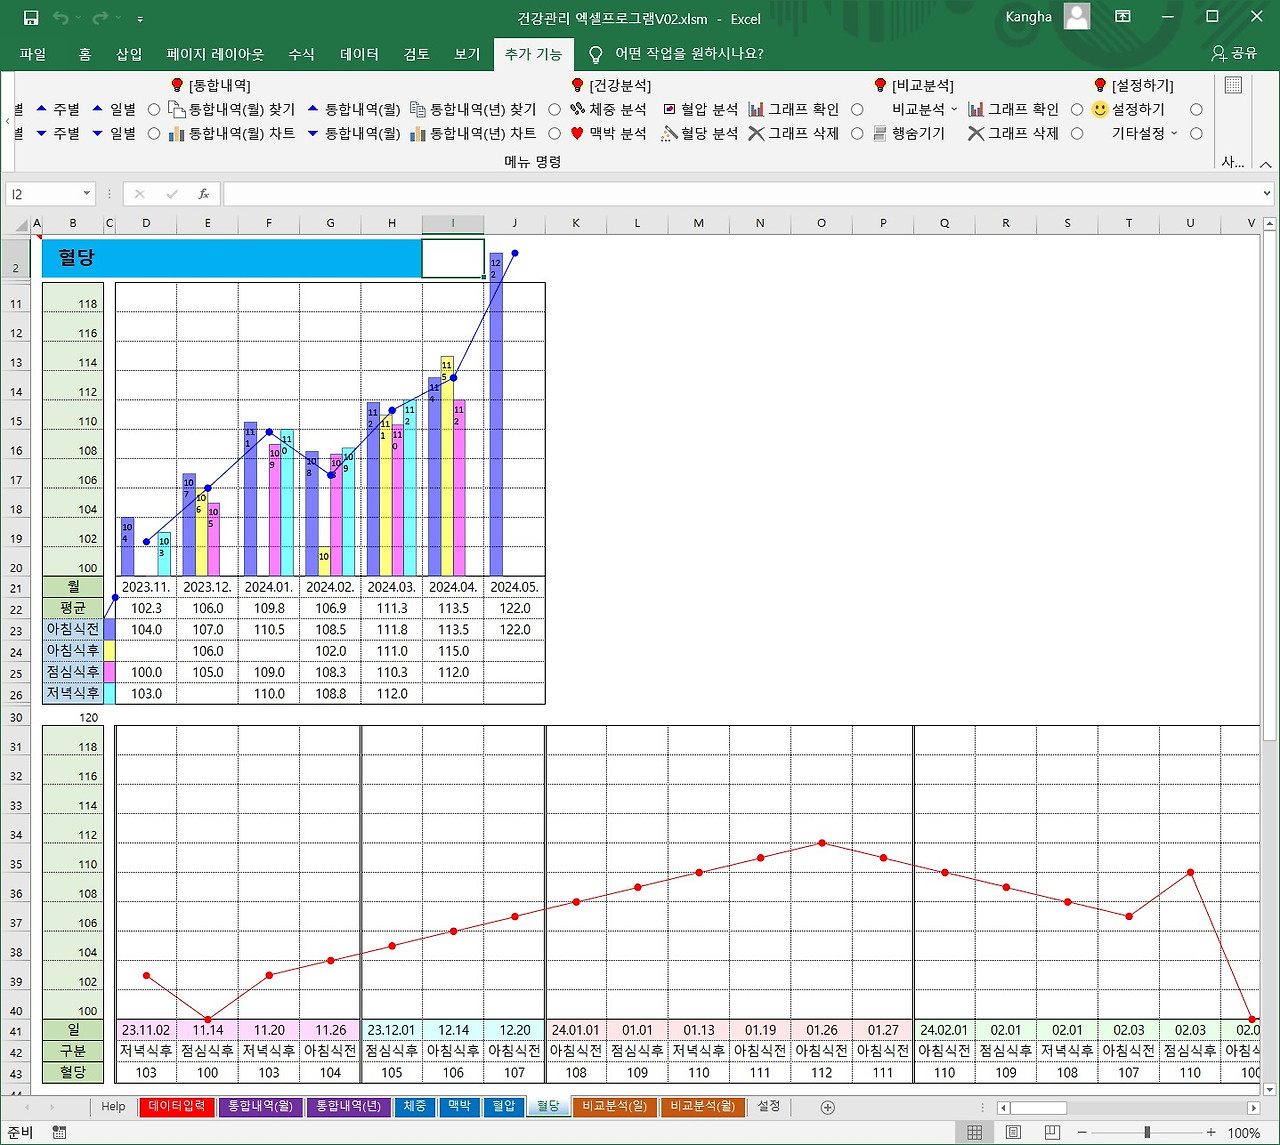
Task: Open ribbon display options
Action: click(x=1123, y=17)
